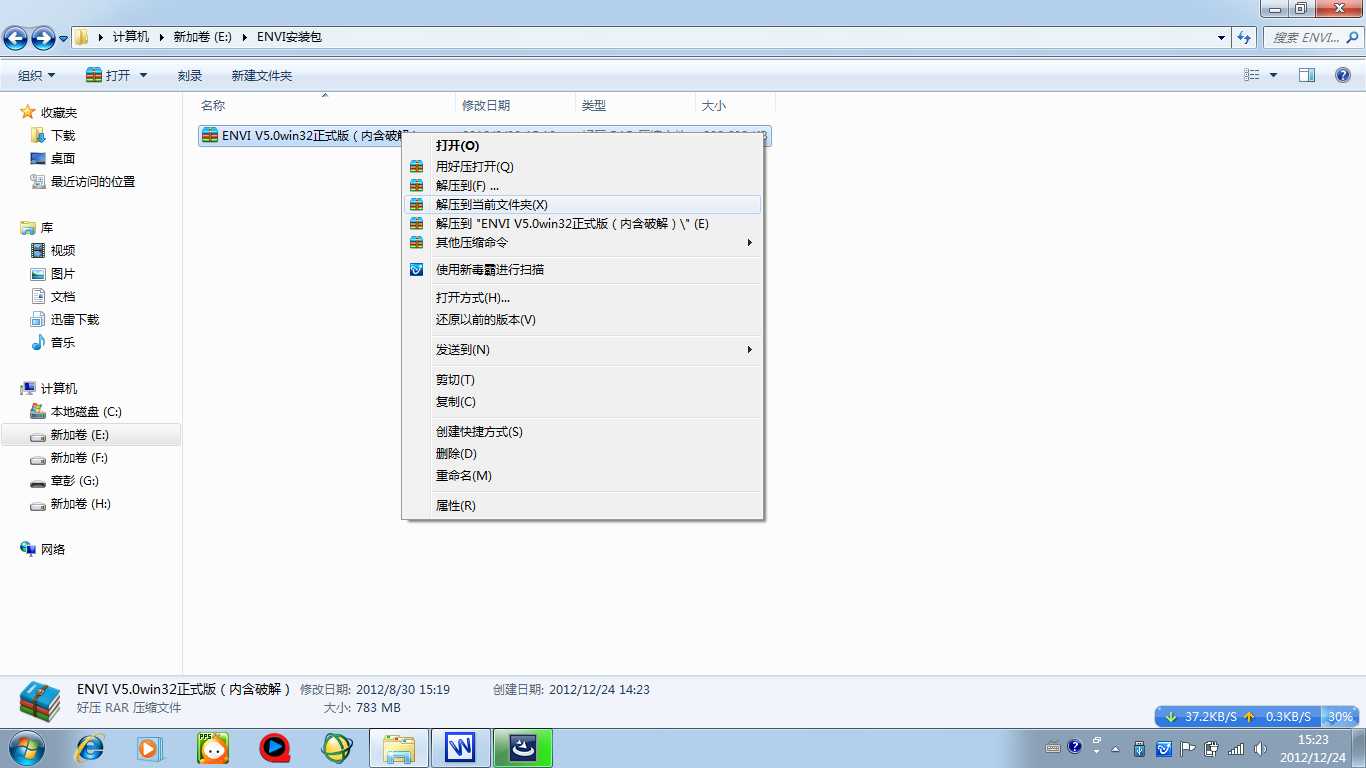Choose 解压到 "ENVI V5.0win32正式版" folder option

tap(582, 224)
